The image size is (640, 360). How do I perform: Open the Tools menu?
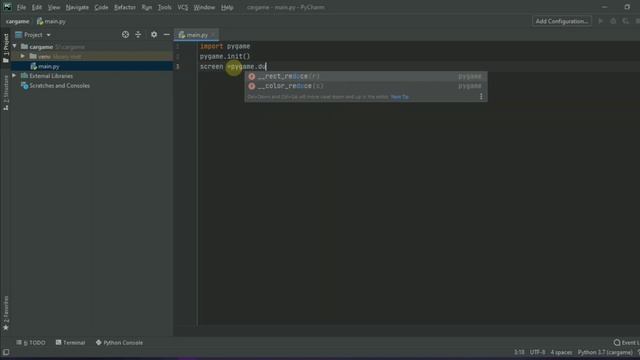164,7
